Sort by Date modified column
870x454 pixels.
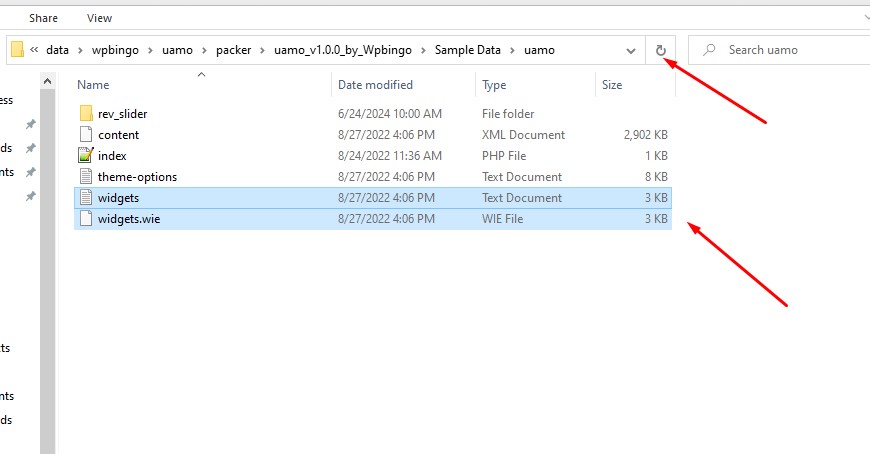tap(375, 85)
